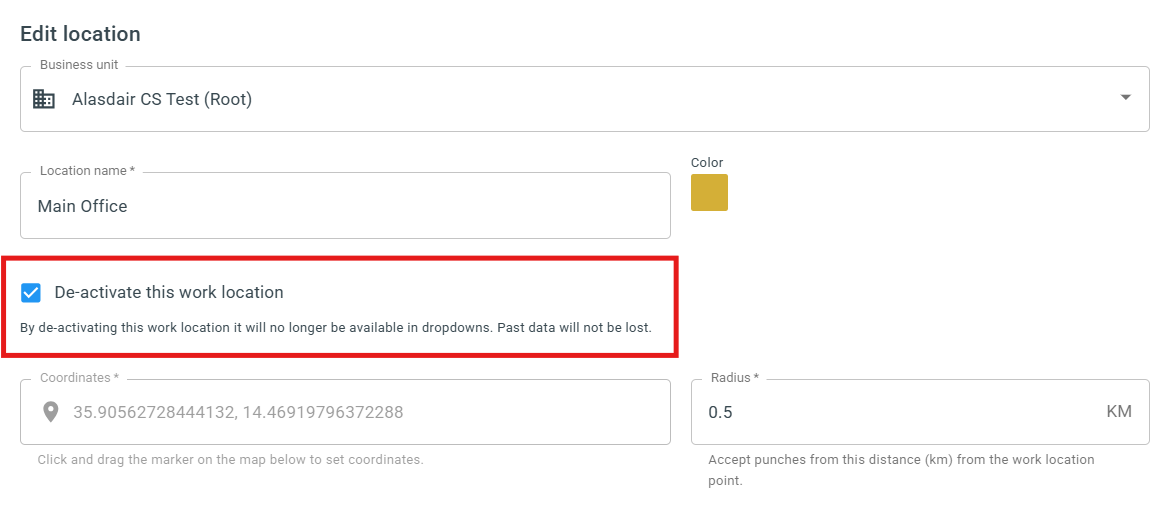
Task: Click the yellow Color swatch
Action: coord(710,192)
